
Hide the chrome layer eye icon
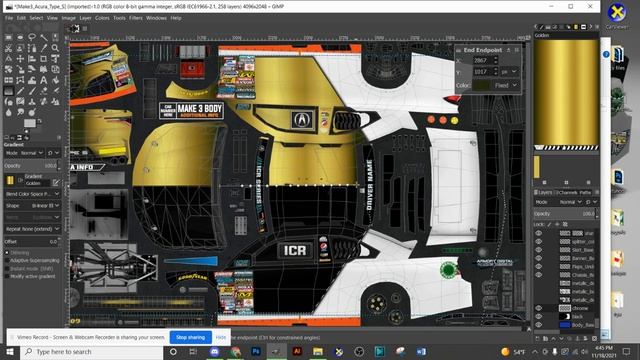[x=539, y=308]
